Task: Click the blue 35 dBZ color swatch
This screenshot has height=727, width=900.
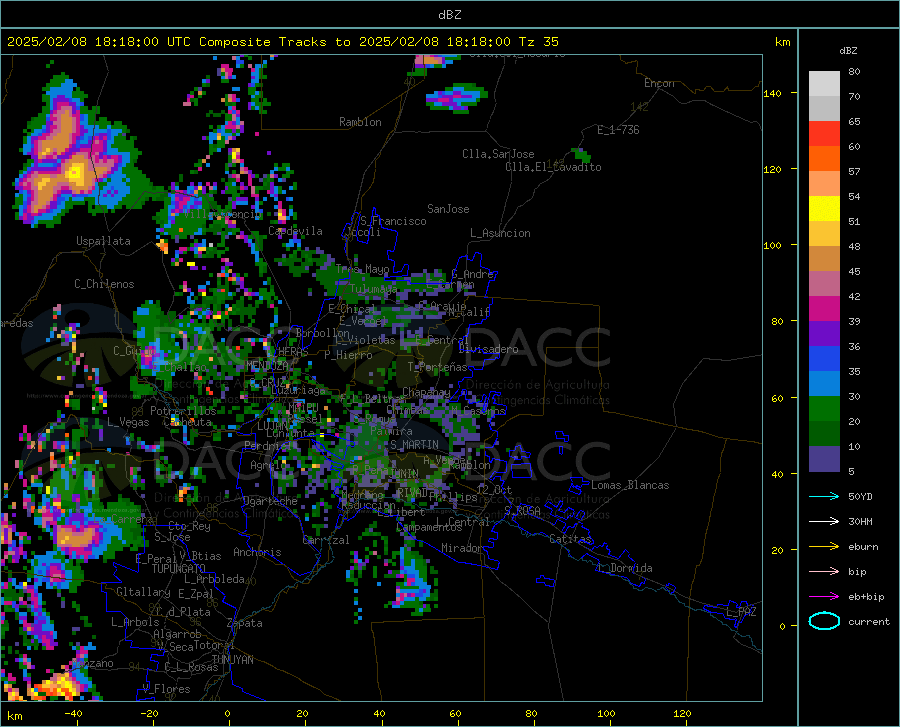Action: [x=824, y=359]
